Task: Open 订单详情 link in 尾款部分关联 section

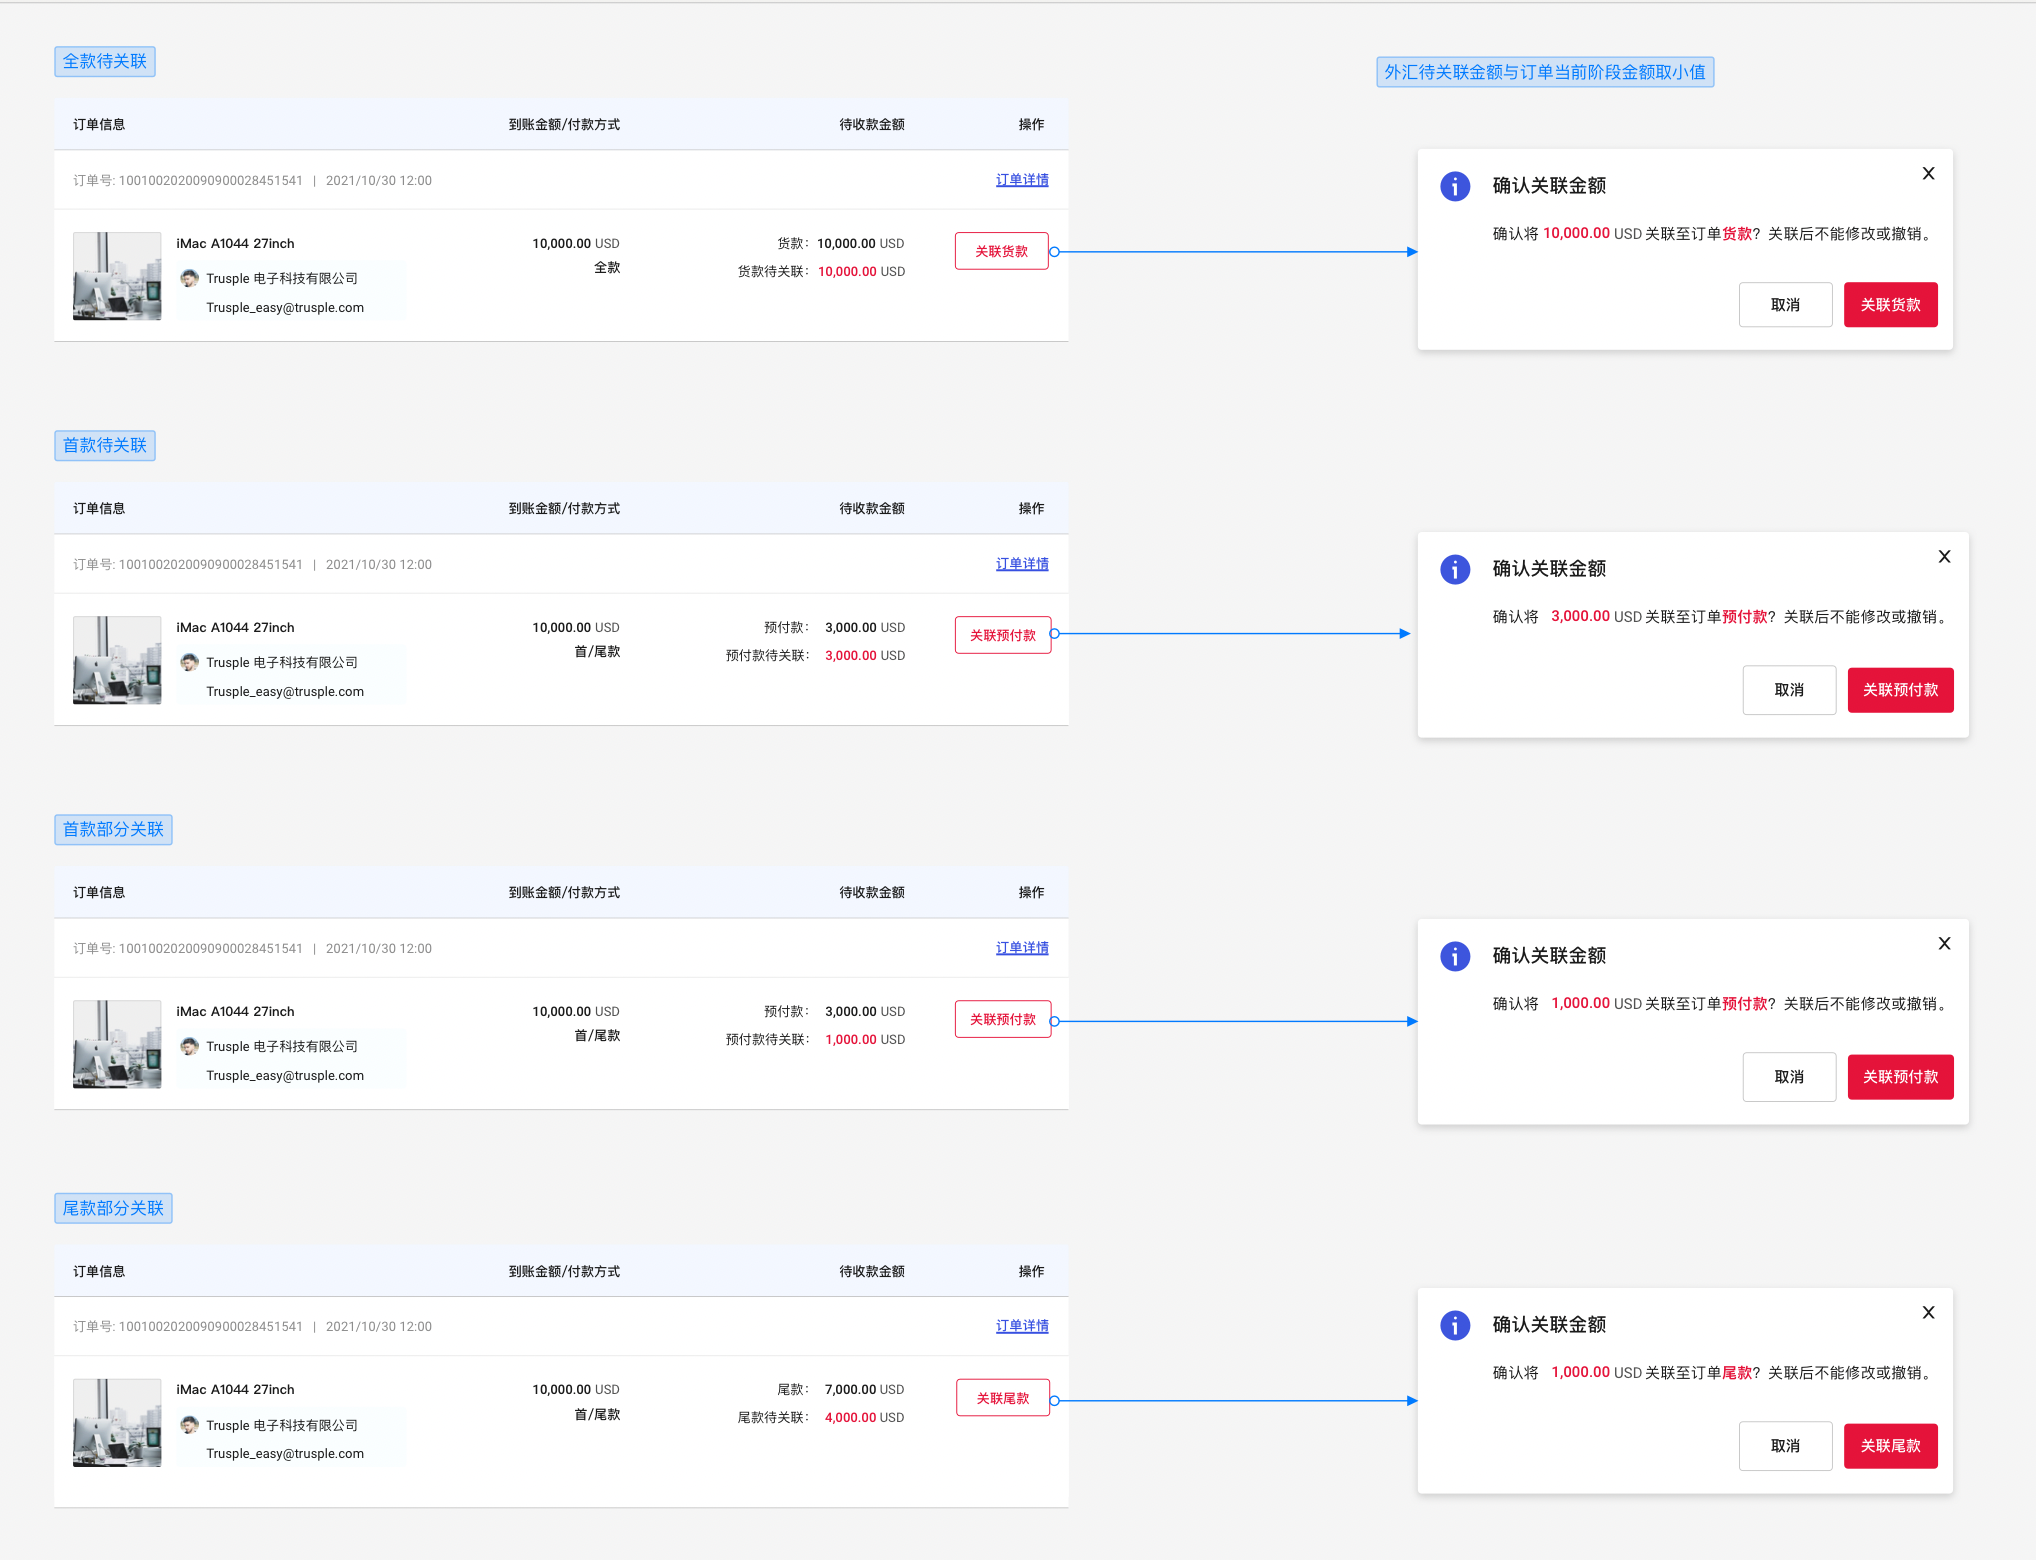Action: pos(1021,1326)
